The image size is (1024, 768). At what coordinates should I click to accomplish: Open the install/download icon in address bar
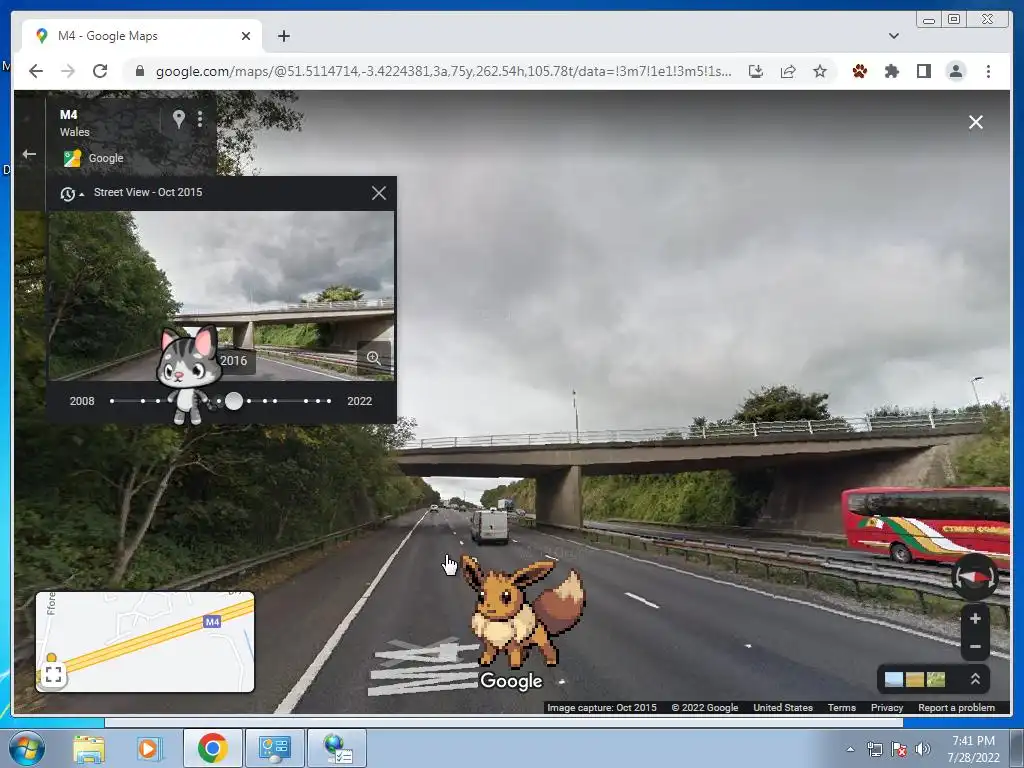756,71
